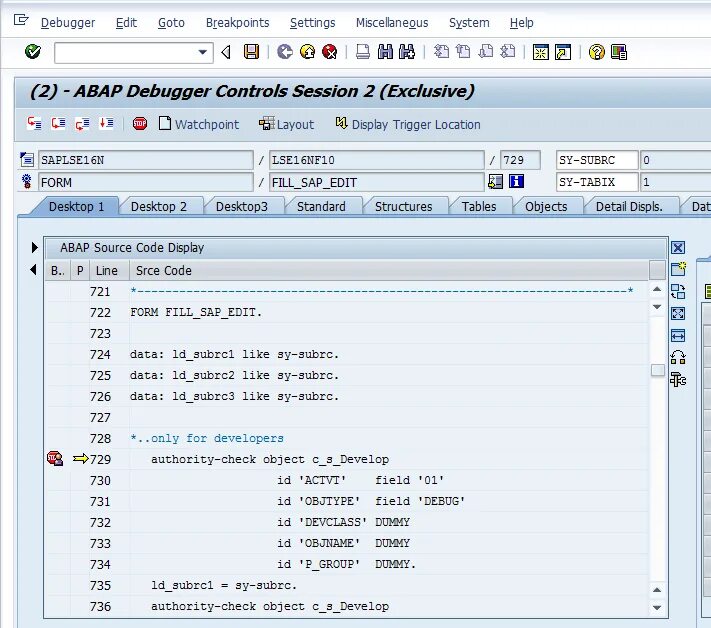Select the Desktop 1 tab
The width and height of the screenshot is (711, 628).
point(76,206)
